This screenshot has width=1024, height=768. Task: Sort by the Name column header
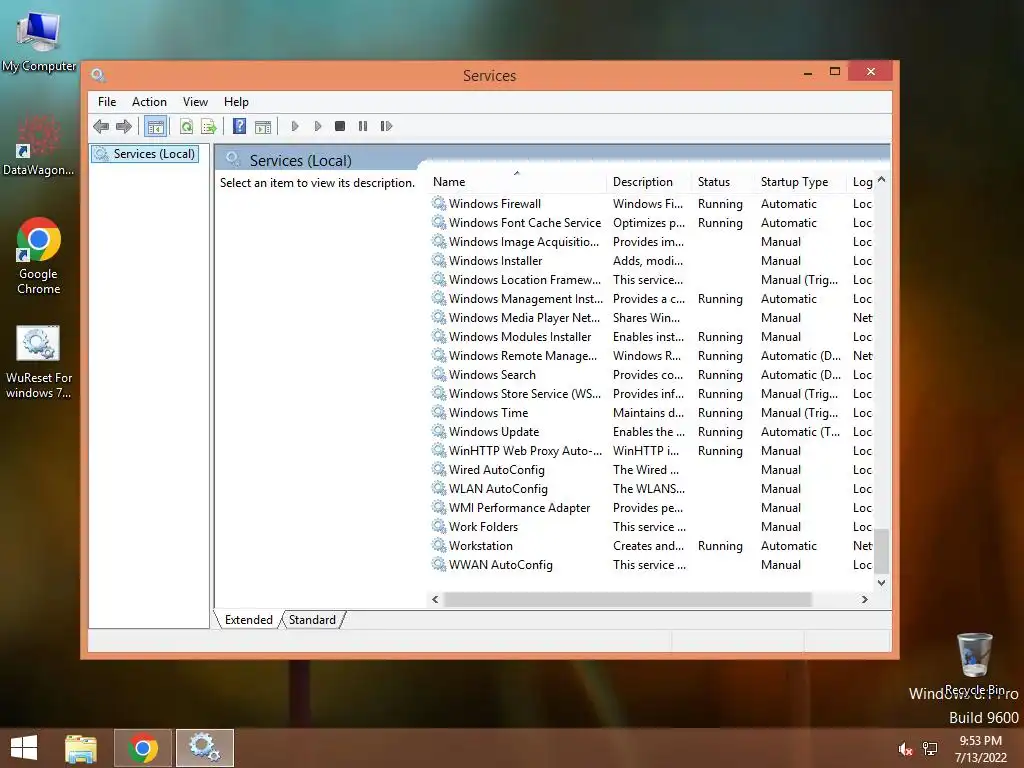pyautogui.click(x=517, y=182)
